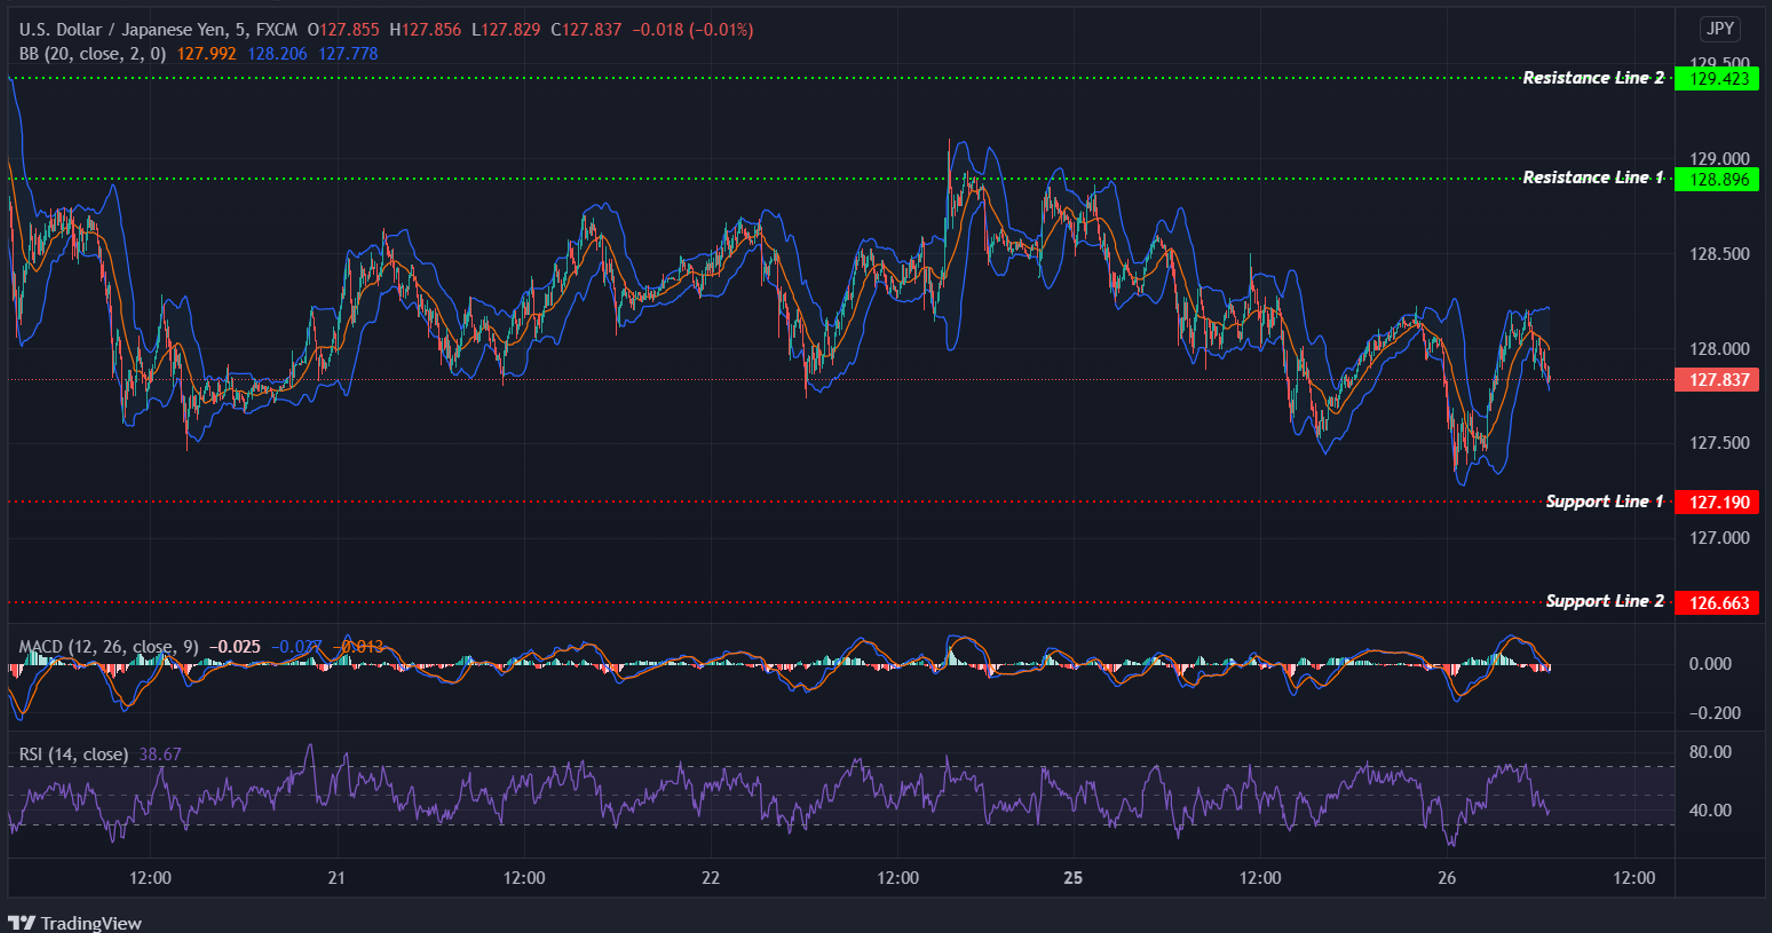1772x933 pixels.
Task: Click the TradingView logo at bottom left
Action: point(75,921)
